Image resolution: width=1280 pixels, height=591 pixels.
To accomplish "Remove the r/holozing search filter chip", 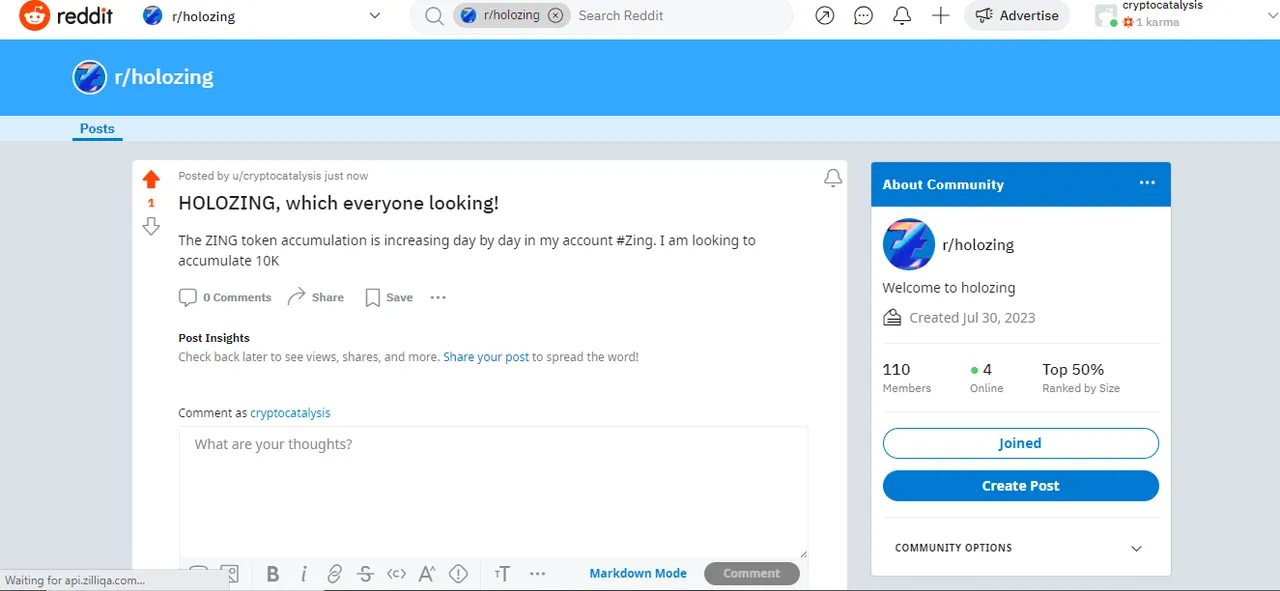I will [x=555, y=15].
